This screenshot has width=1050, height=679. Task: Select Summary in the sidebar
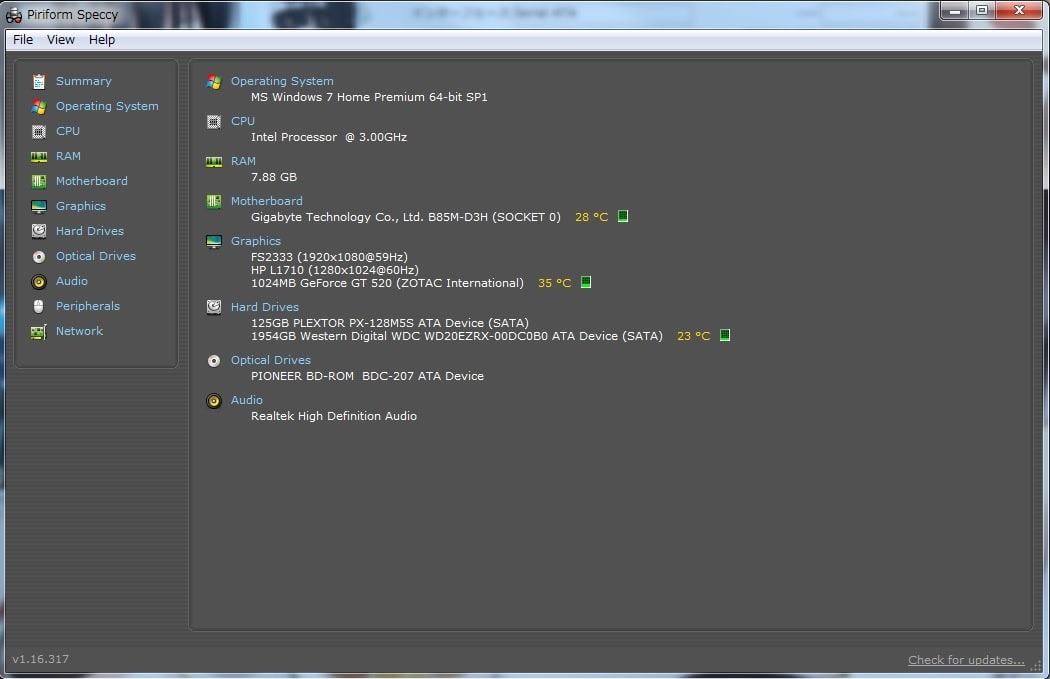[84, 81]
